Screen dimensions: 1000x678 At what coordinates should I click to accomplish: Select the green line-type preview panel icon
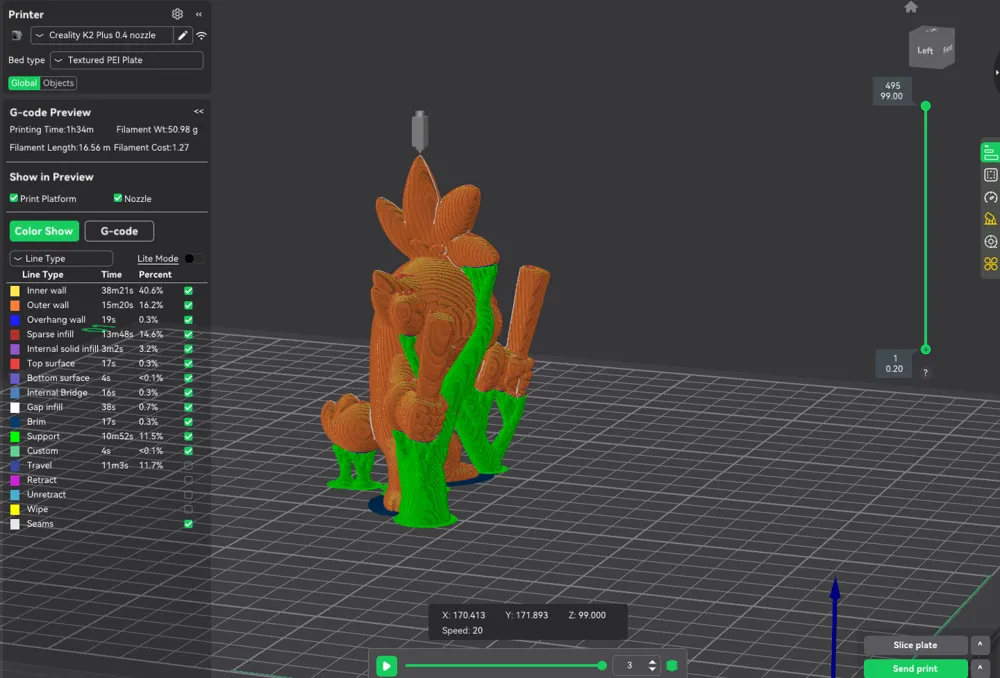(990, 152)
